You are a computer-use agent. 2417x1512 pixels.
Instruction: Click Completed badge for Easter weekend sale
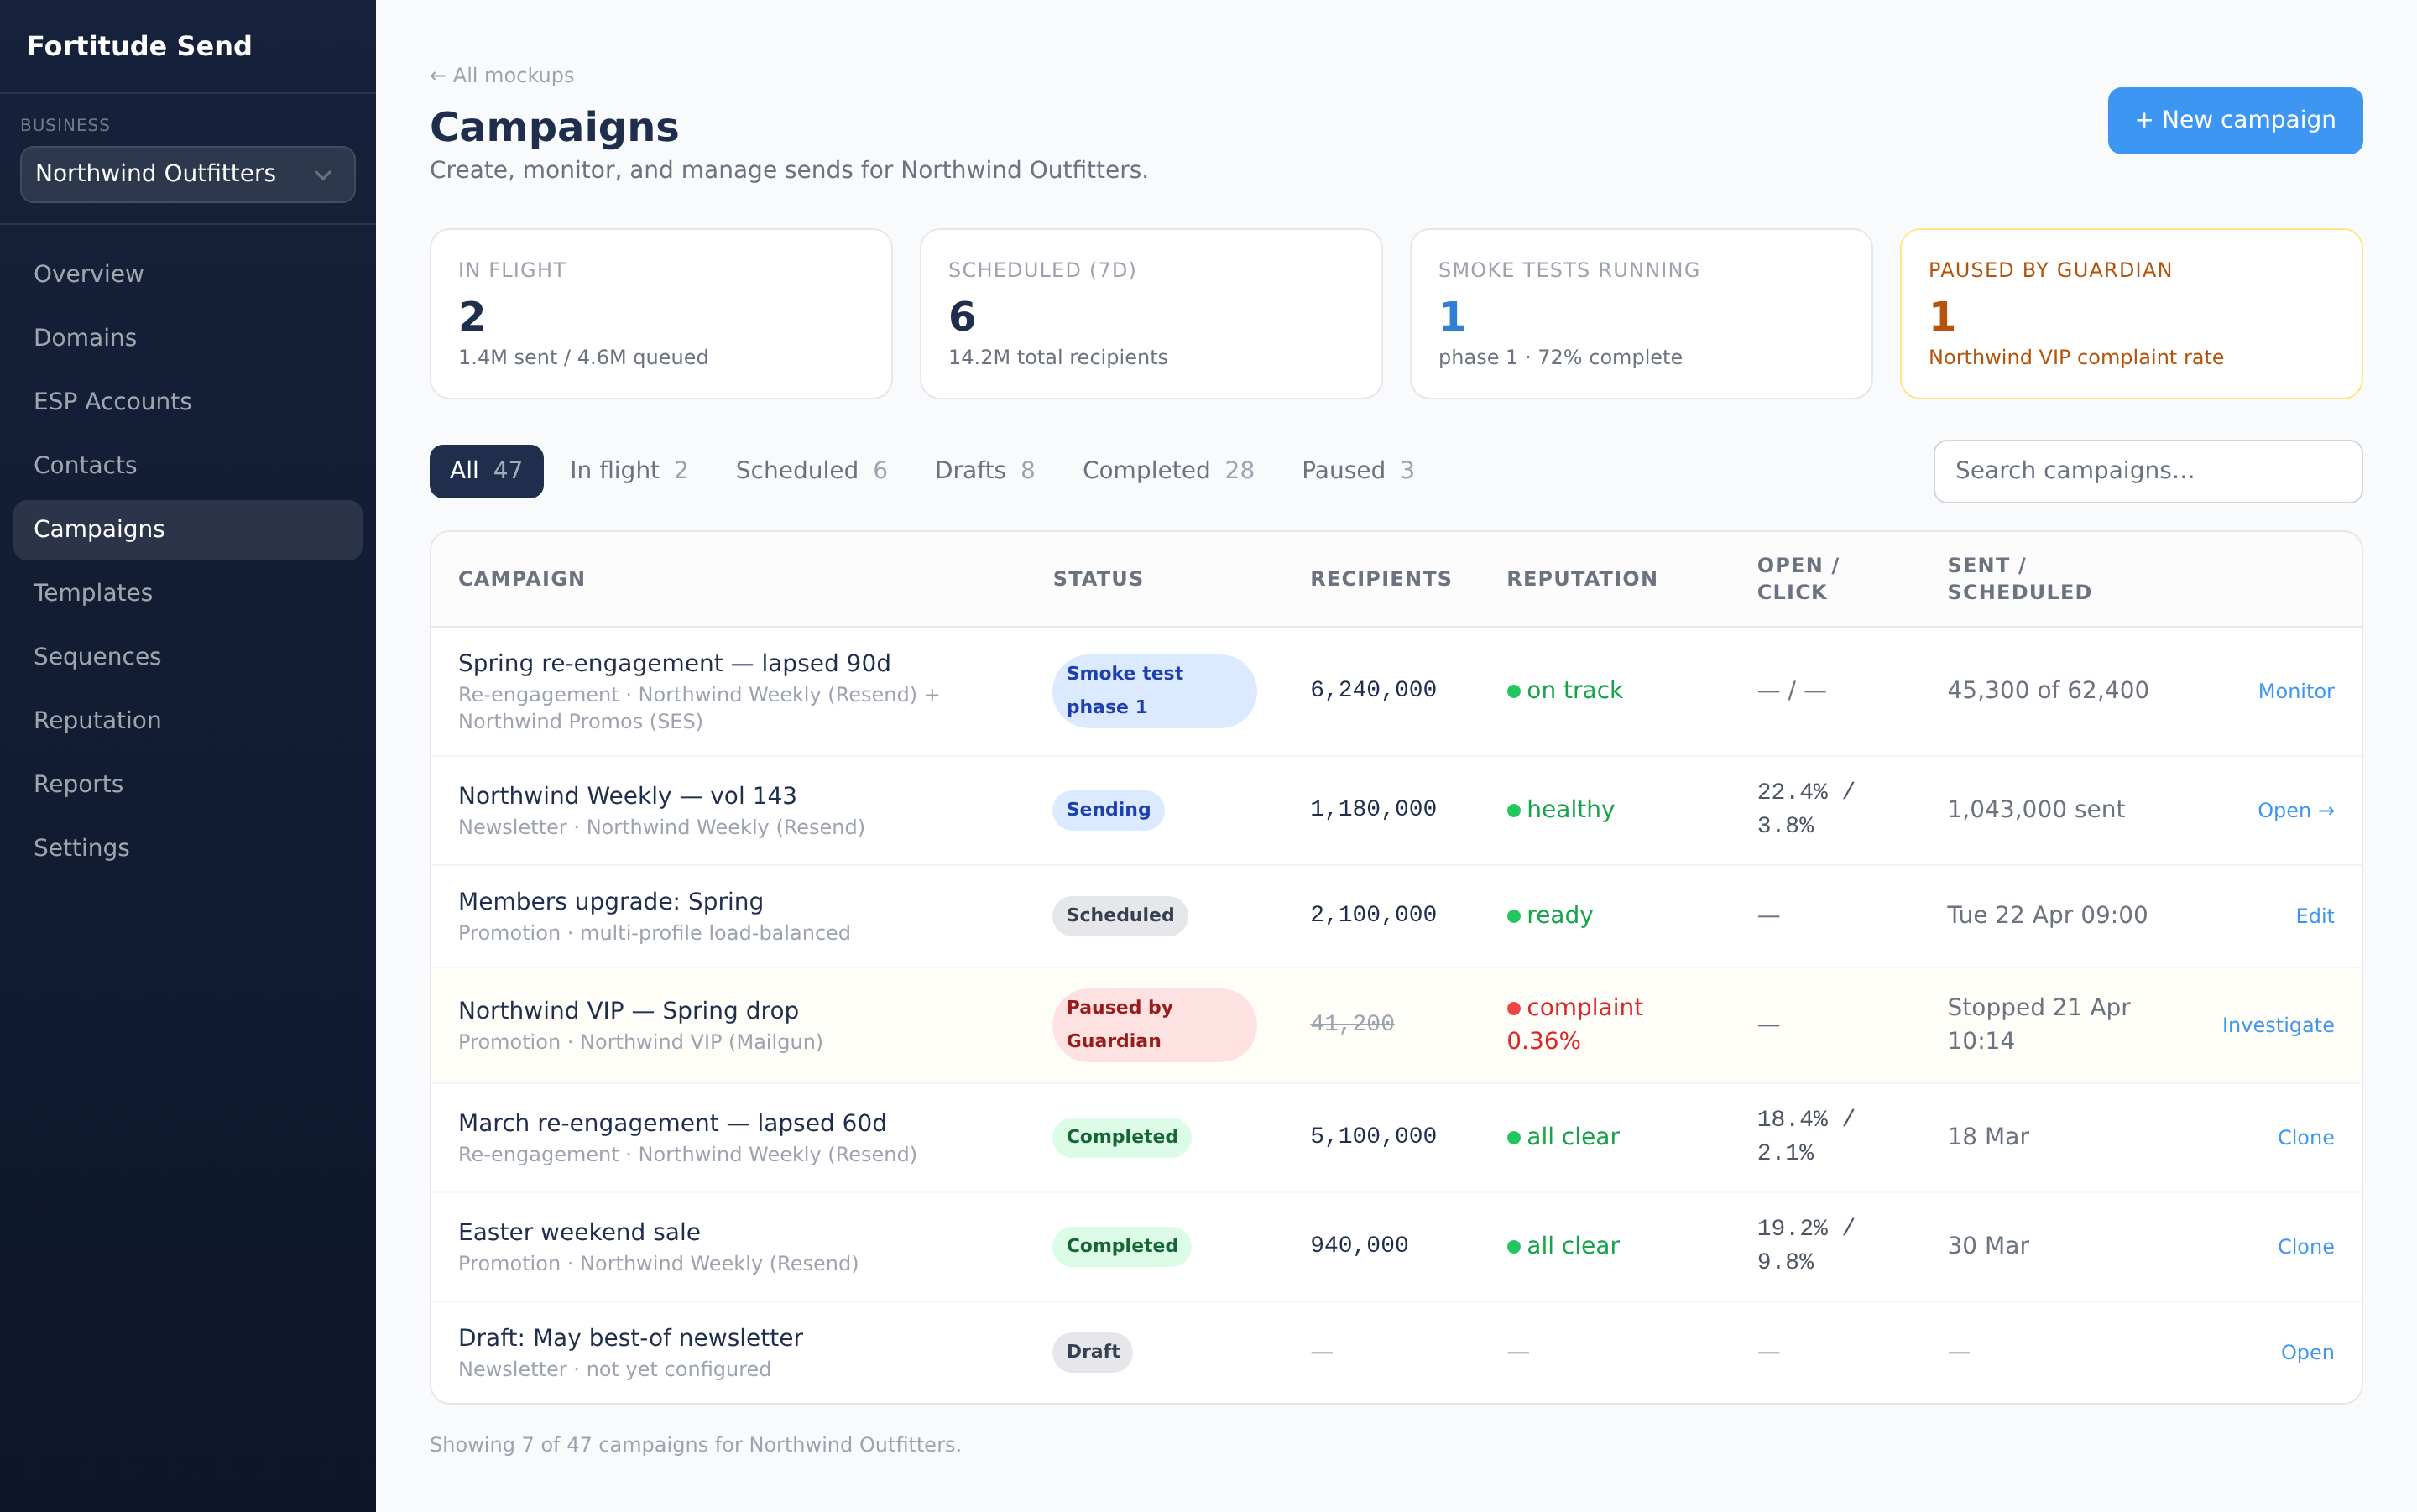(1121, 1246)
